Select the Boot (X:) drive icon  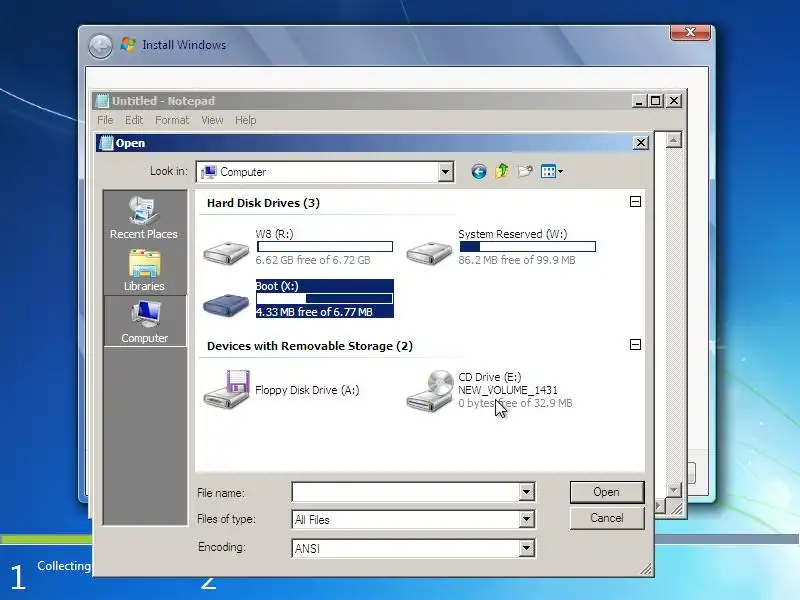coord(226,305)
